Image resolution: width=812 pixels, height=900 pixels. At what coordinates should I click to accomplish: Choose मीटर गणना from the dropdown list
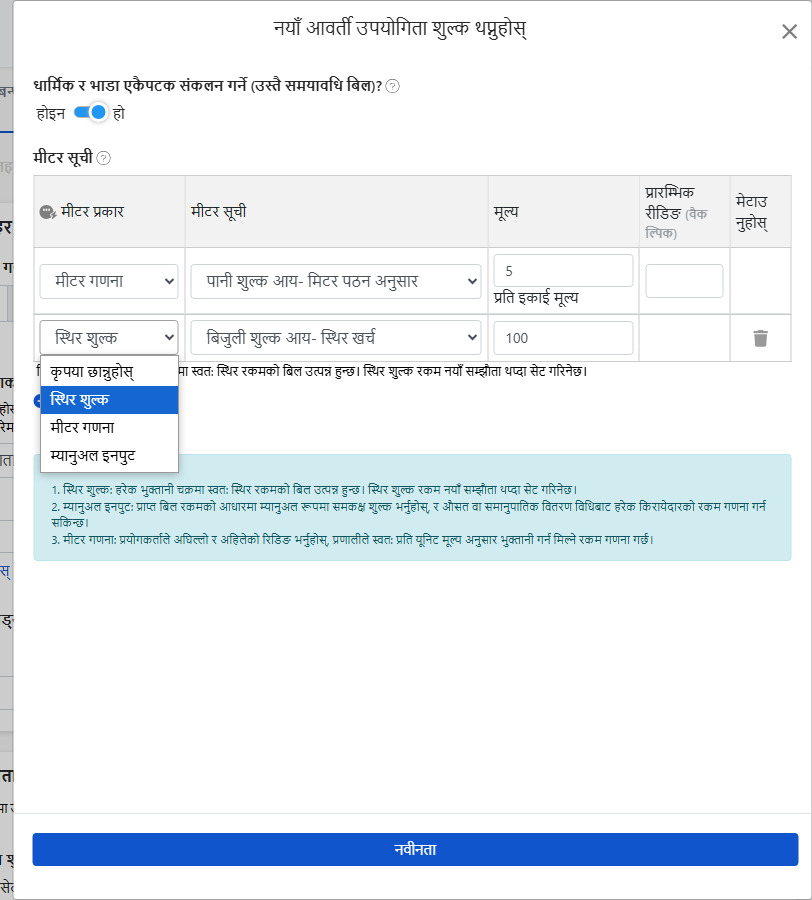click(x=109, y=428)
